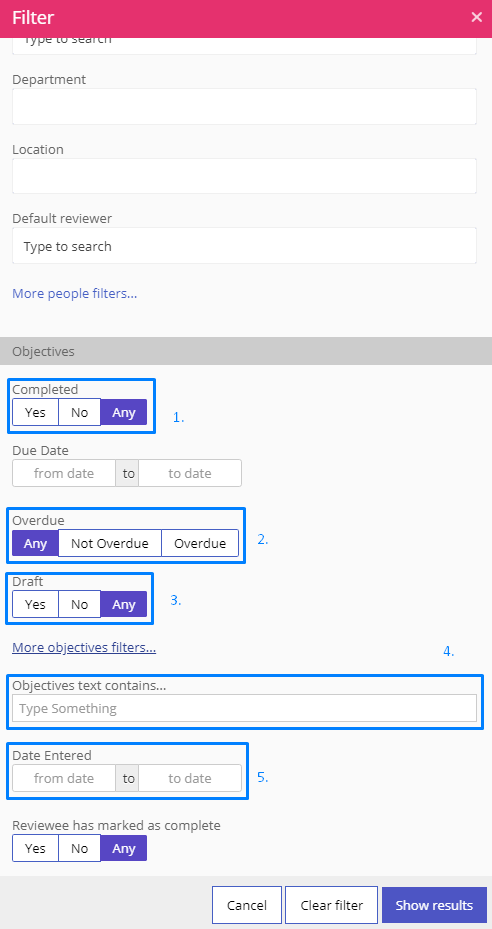Set Reviewee marked complete to No
Screen dimensions: 492x929
pyautogui.click(x=79, y=848)
